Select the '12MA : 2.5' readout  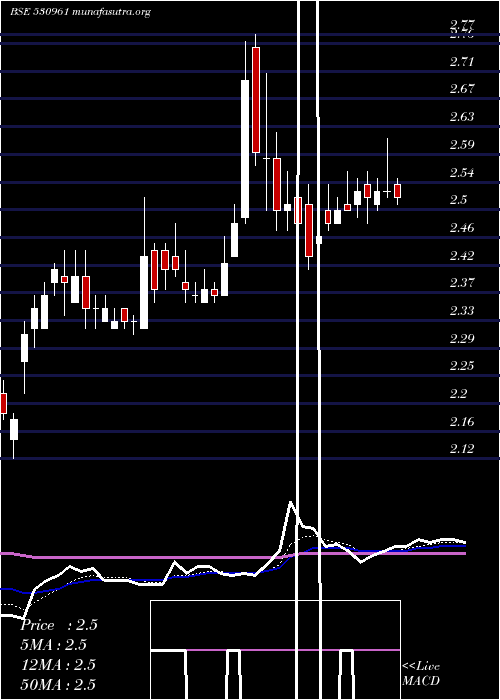58,665
